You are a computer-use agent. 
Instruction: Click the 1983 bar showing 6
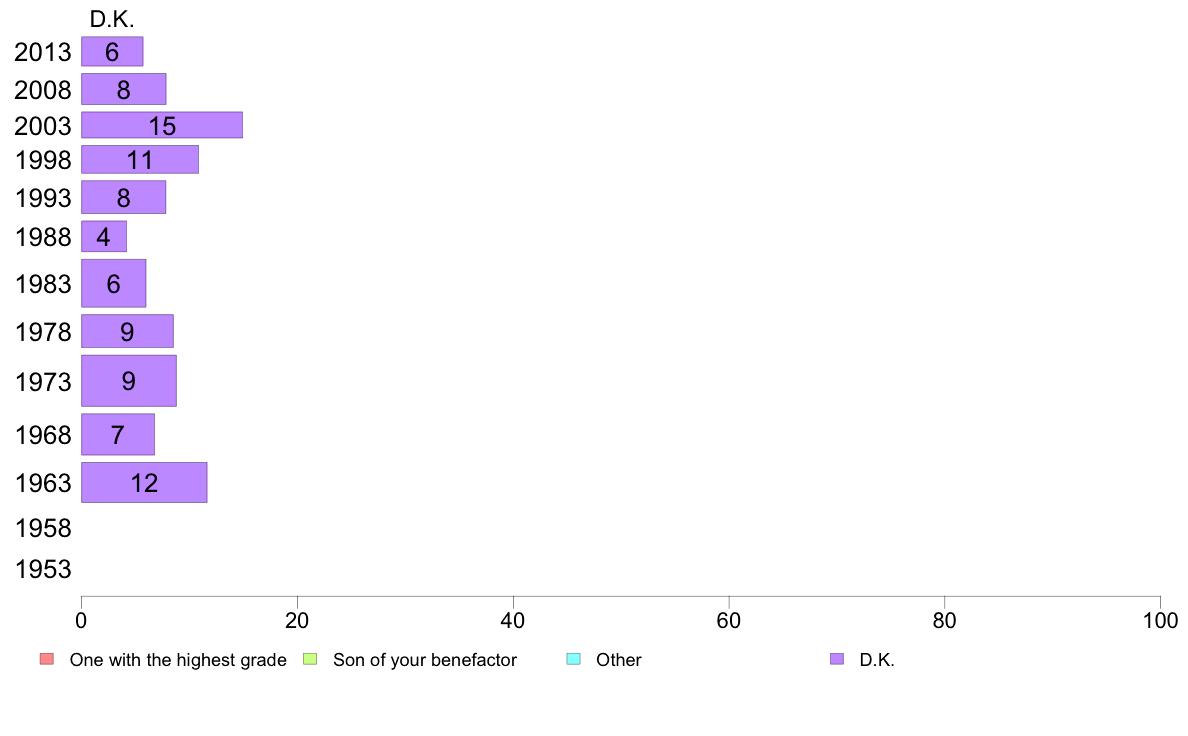(114, 283)
